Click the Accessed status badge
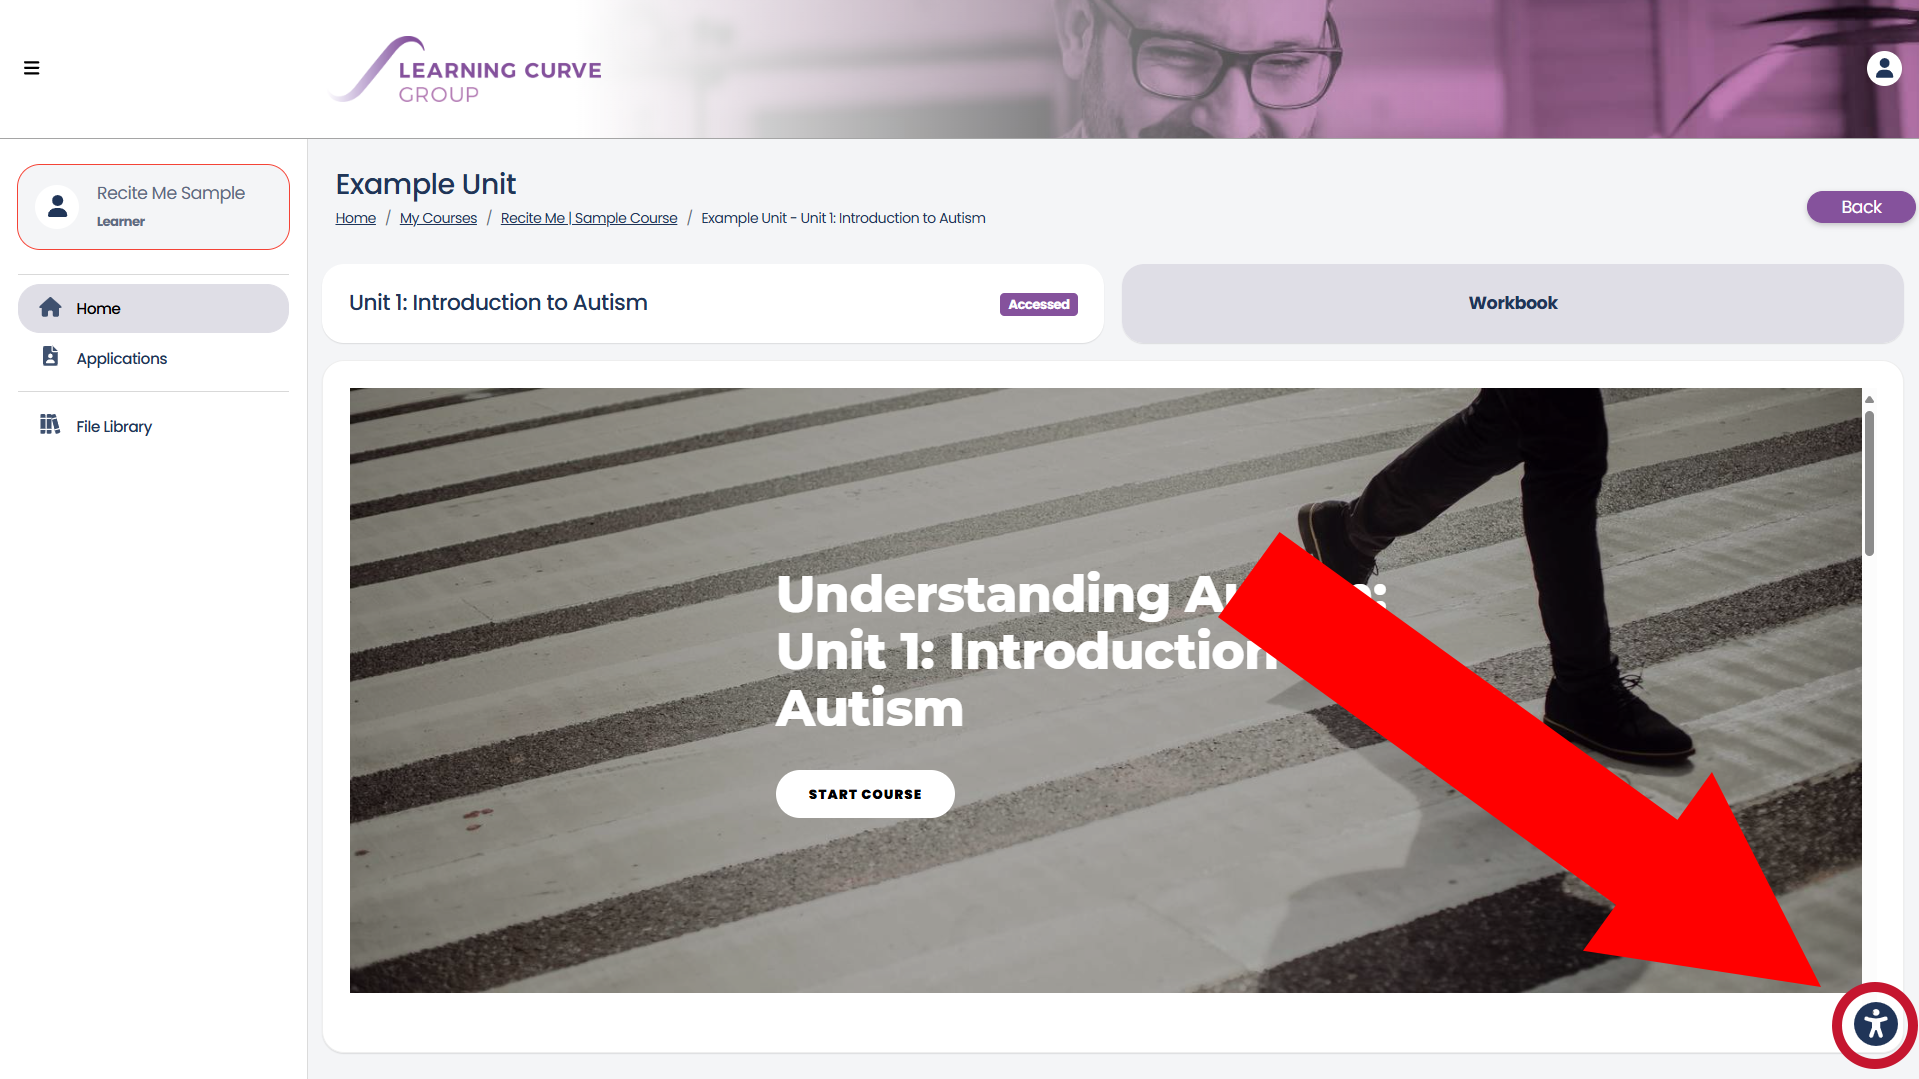 1038,304
